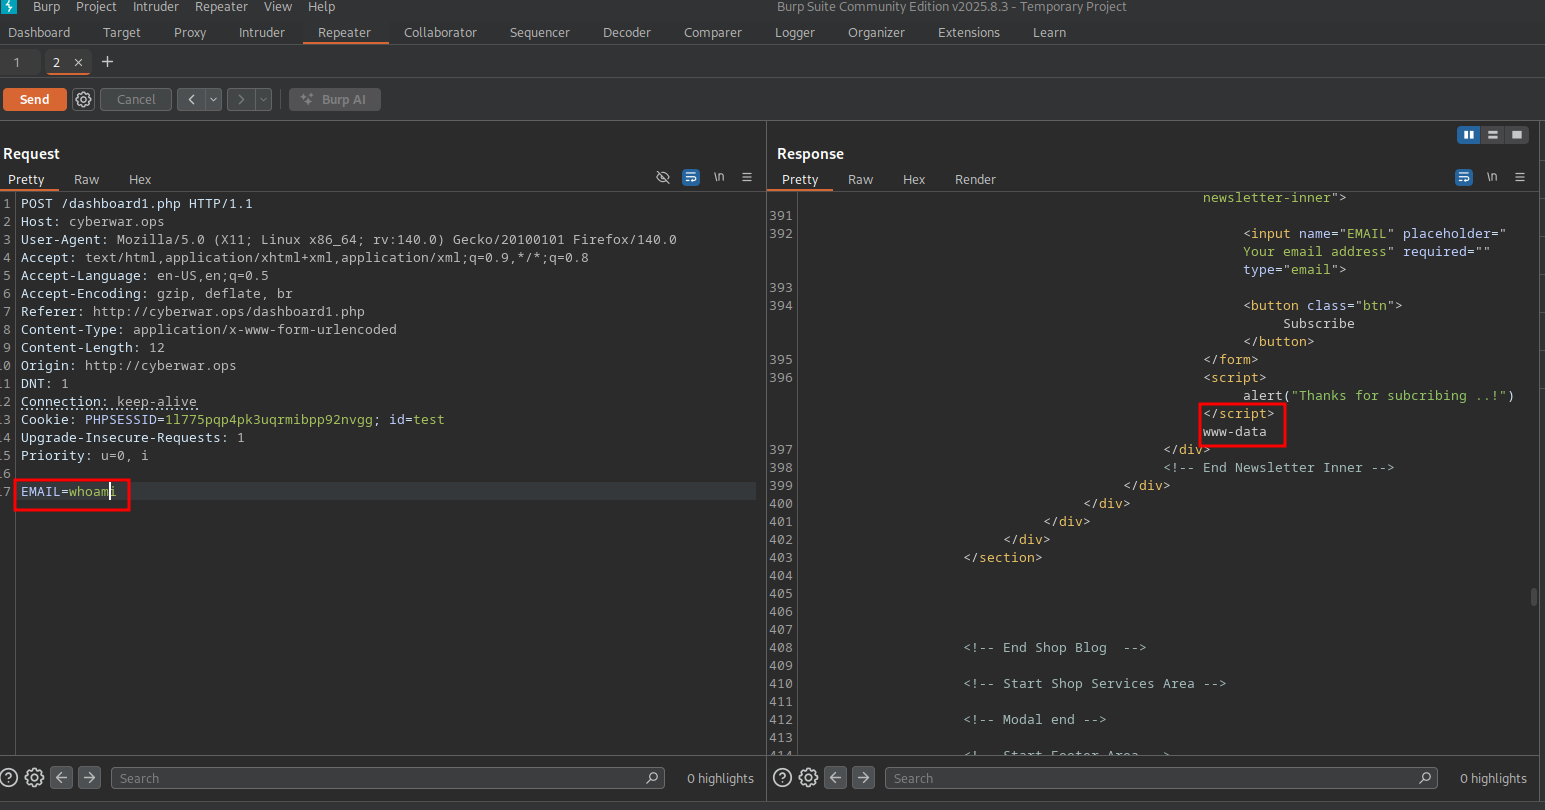Go to previous match in Request search

pos(62,778)
